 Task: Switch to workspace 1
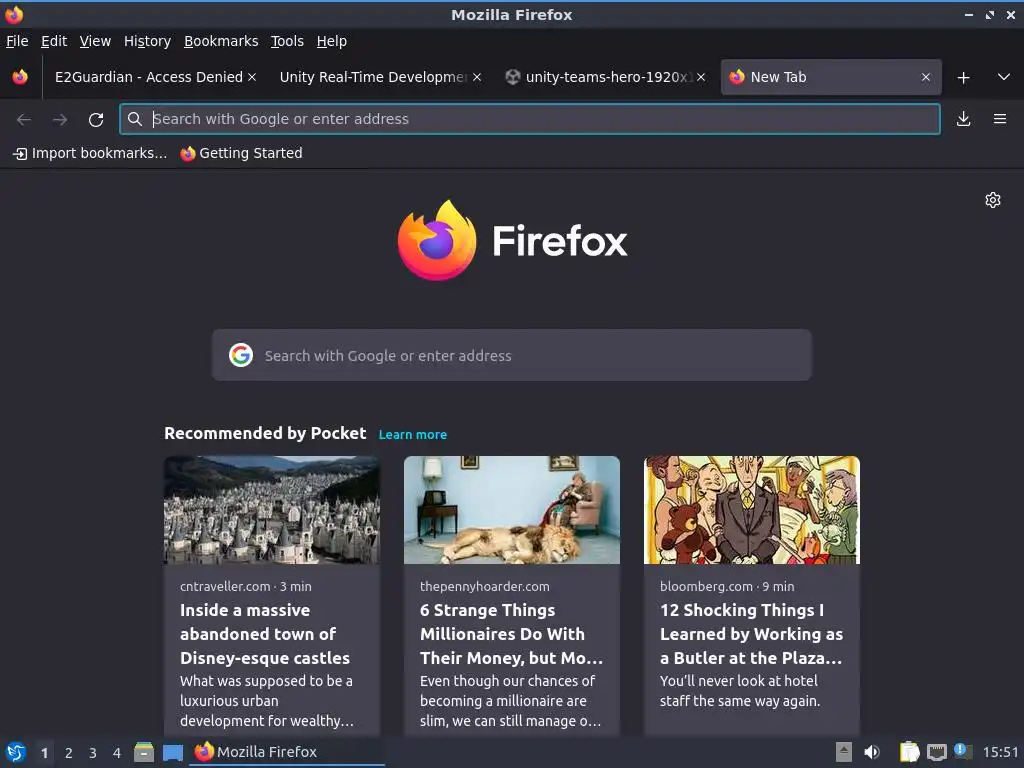click(44, 753)
